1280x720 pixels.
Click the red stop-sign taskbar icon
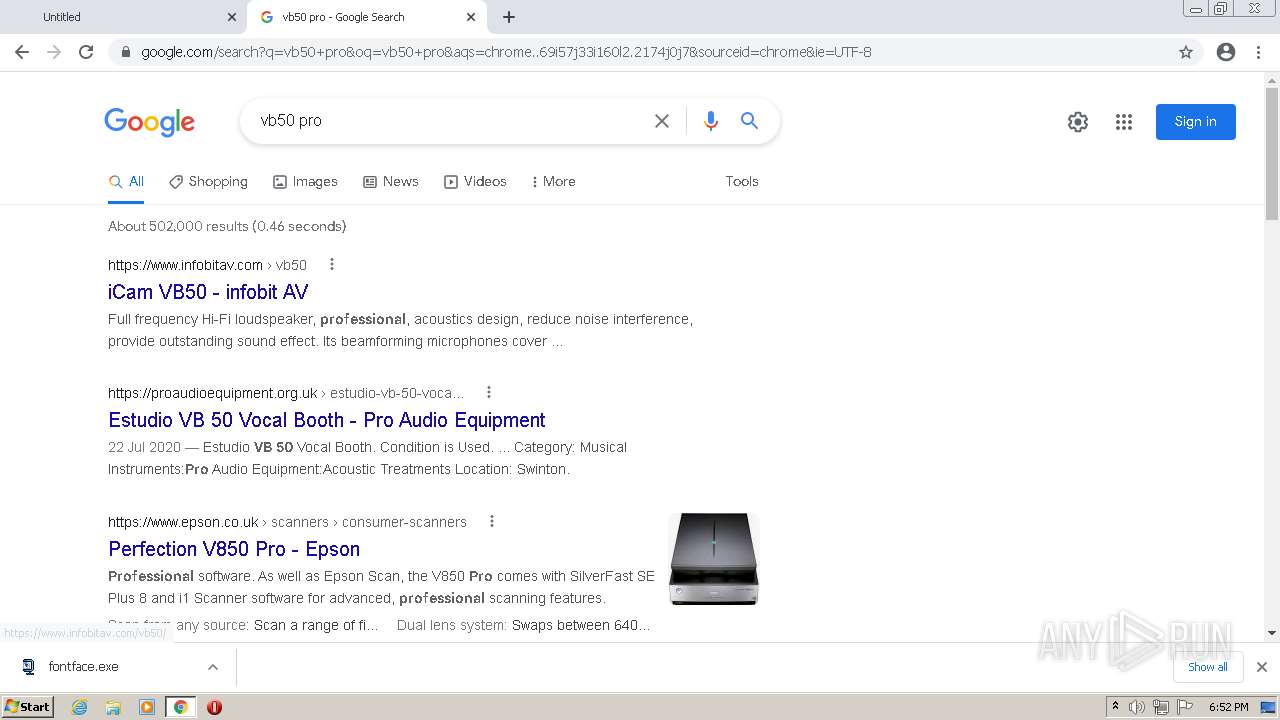[x=214, y=707]
